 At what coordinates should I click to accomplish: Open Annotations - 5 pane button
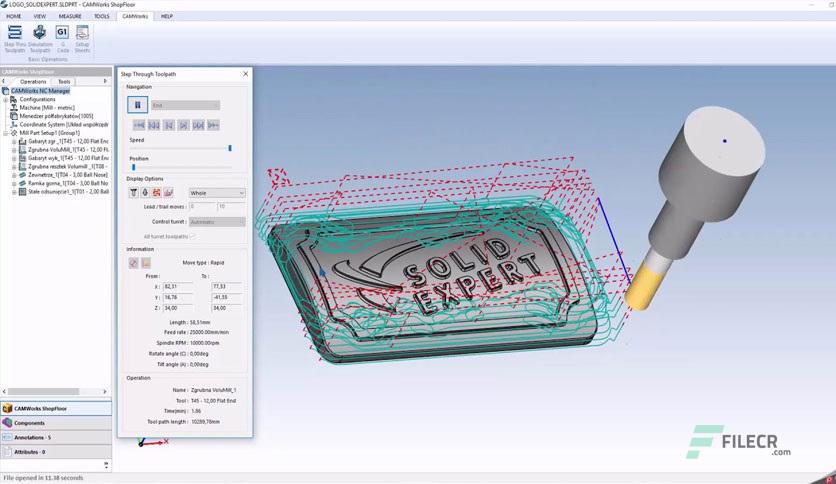click(x=56, y=437)
